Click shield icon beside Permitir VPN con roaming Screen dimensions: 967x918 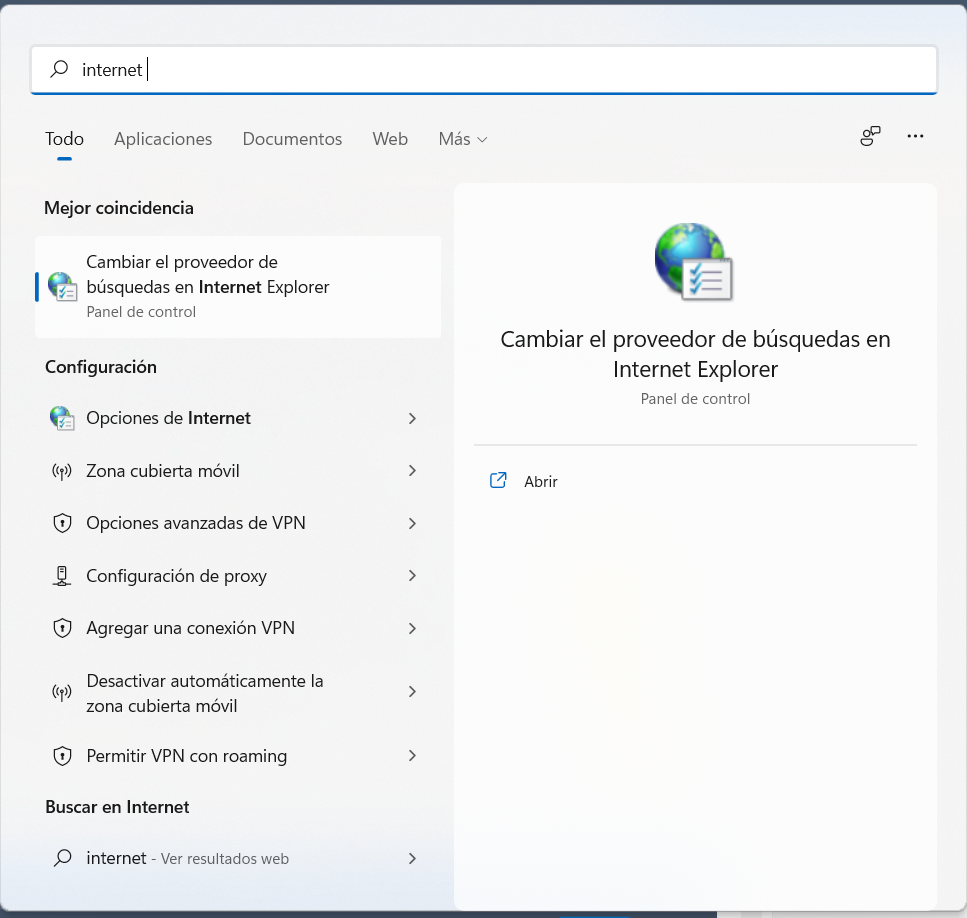[62, 756]
